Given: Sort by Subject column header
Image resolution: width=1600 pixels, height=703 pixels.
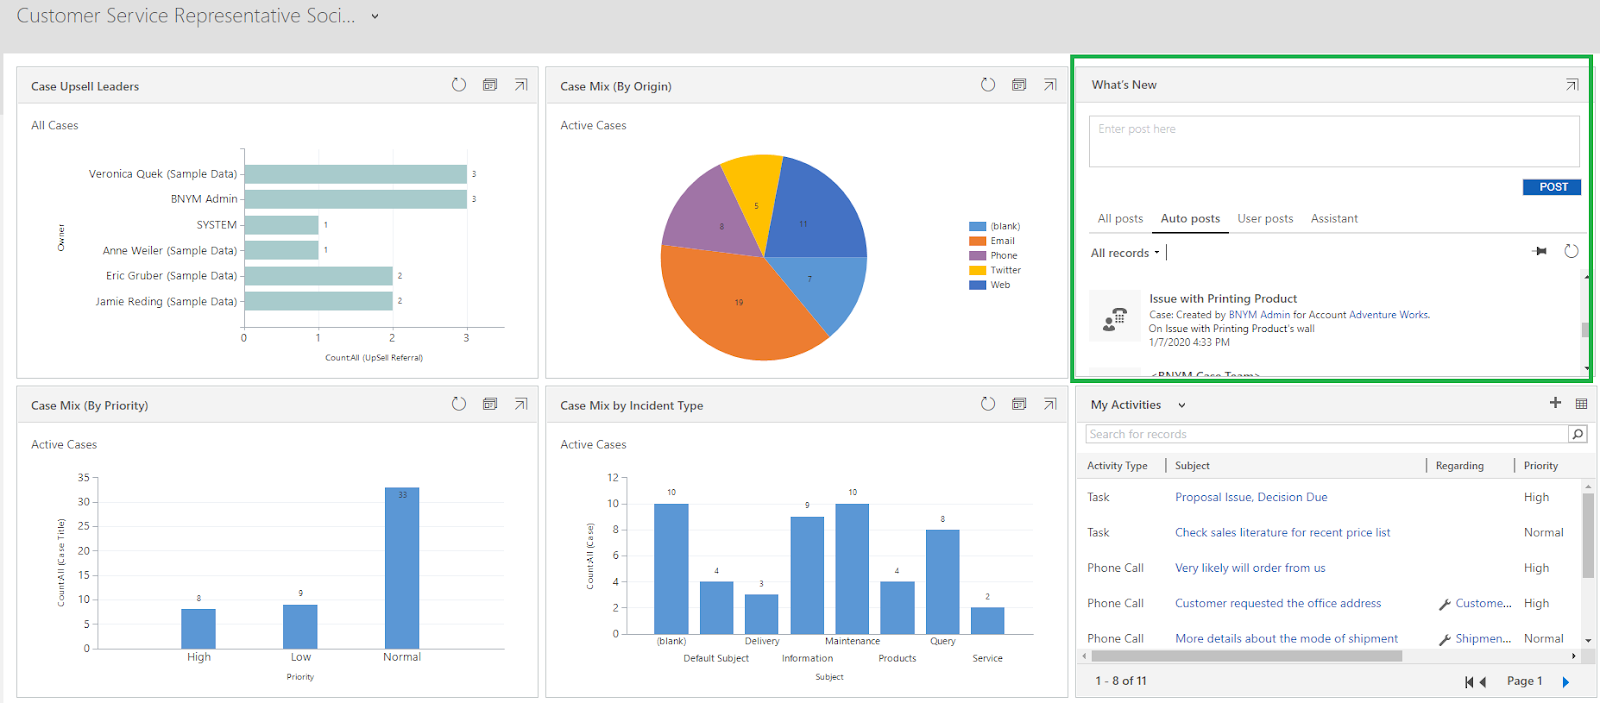Looking at the screenshot, I should click(x=1192, y=465).
